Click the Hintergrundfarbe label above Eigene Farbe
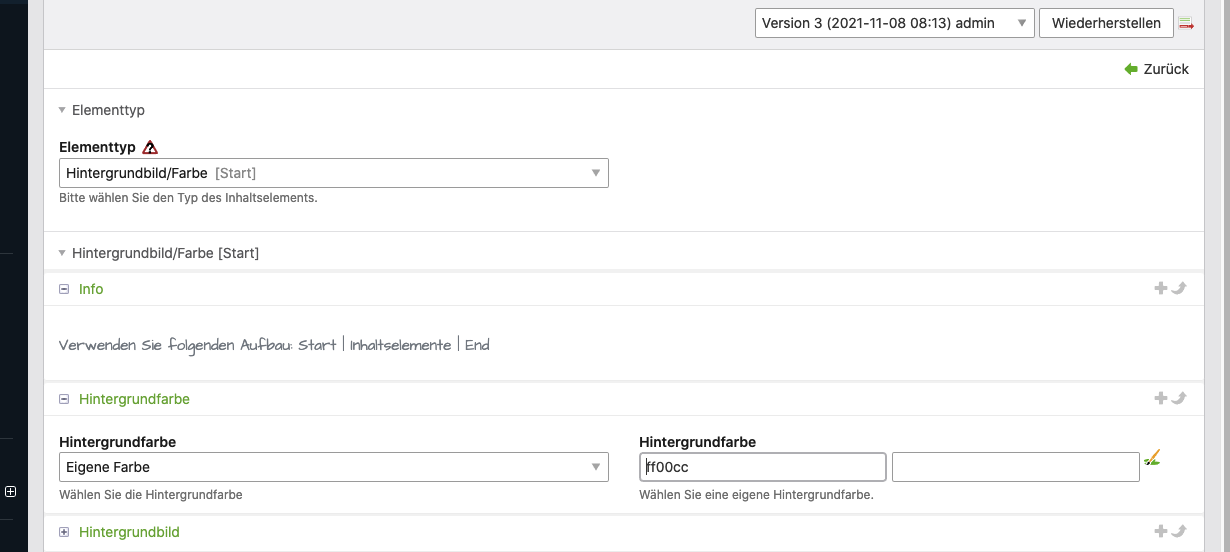This screenshot has width=1230, height=552. tap(118, 442)
